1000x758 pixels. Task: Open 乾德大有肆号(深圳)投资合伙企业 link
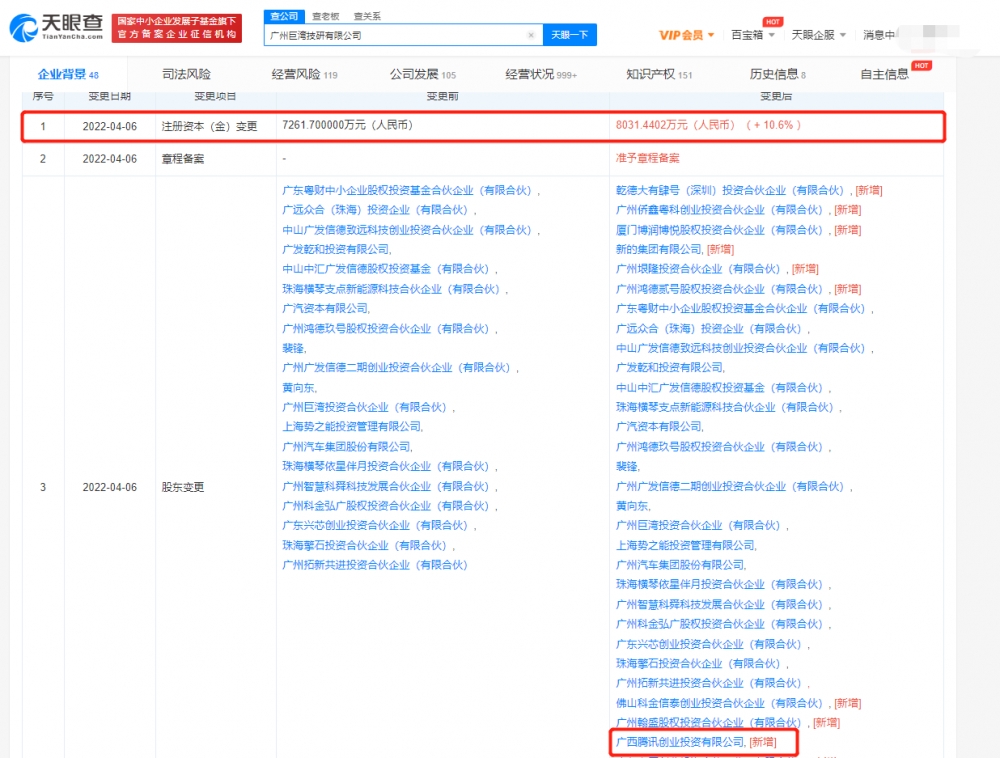coord(732,191)
